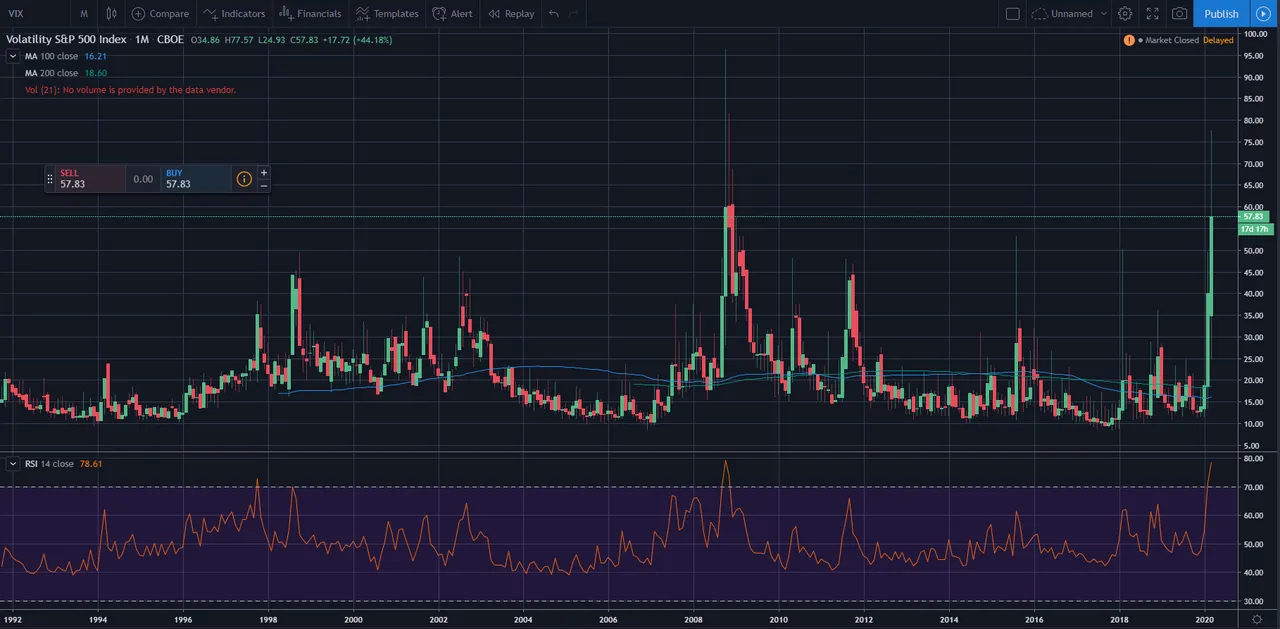This screenshot has height=629, width=1280.
Task: Open the layout grid selector square
Action: (1012, 14)
